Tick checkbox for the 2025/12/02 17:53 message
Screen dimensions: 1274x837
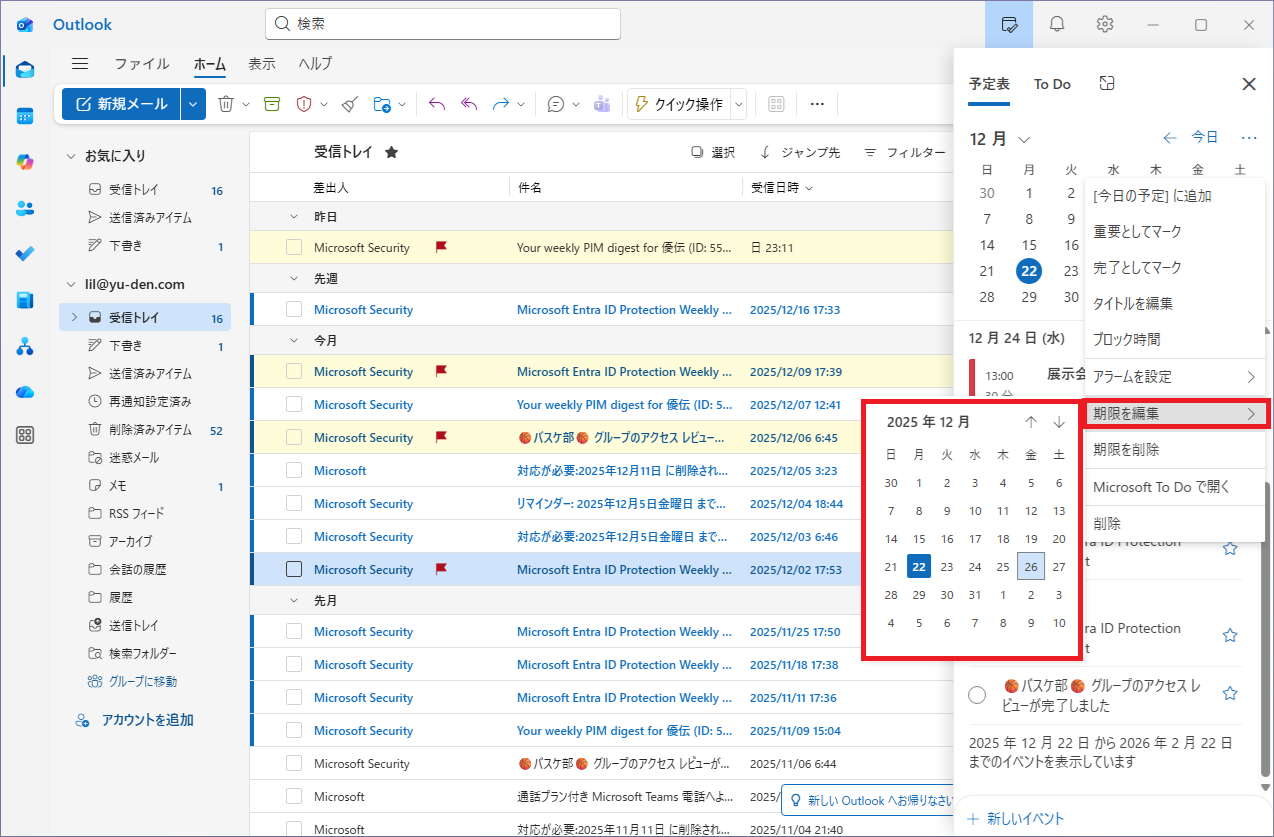click(294, 570)
